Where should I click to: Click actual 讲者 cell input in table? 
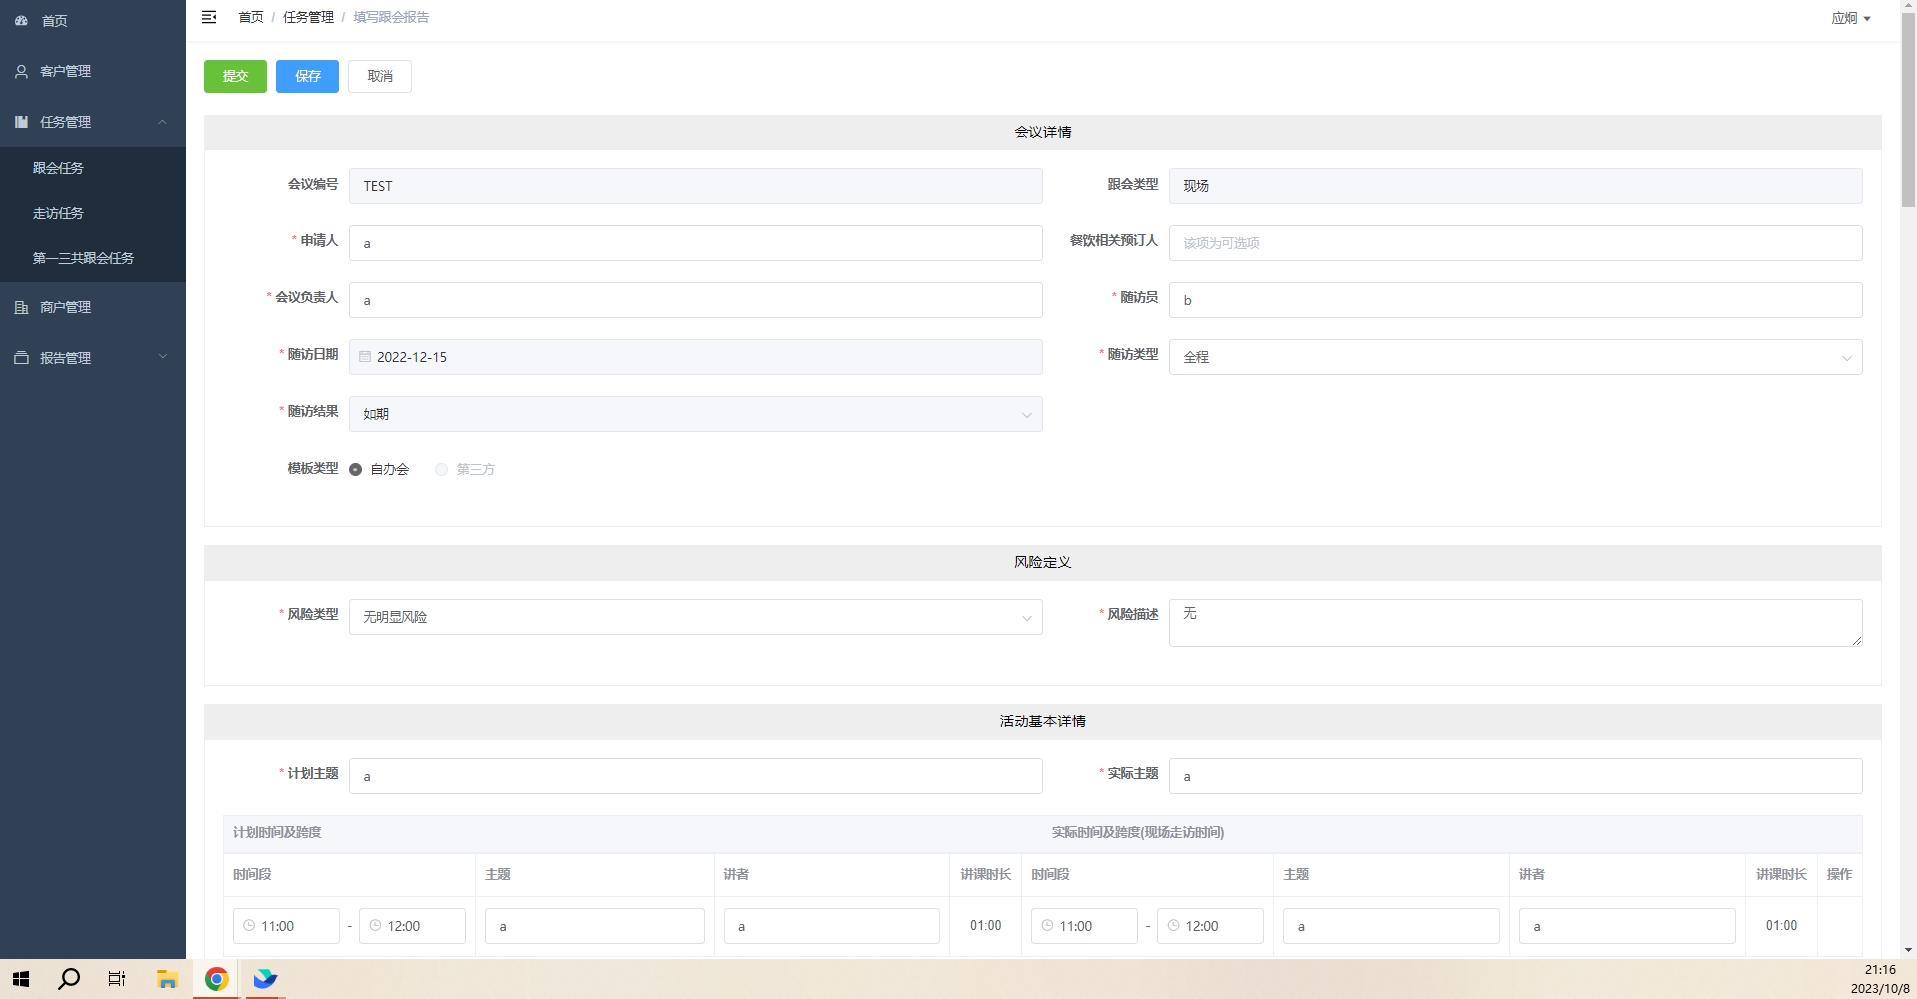(x=1627, y=926)
